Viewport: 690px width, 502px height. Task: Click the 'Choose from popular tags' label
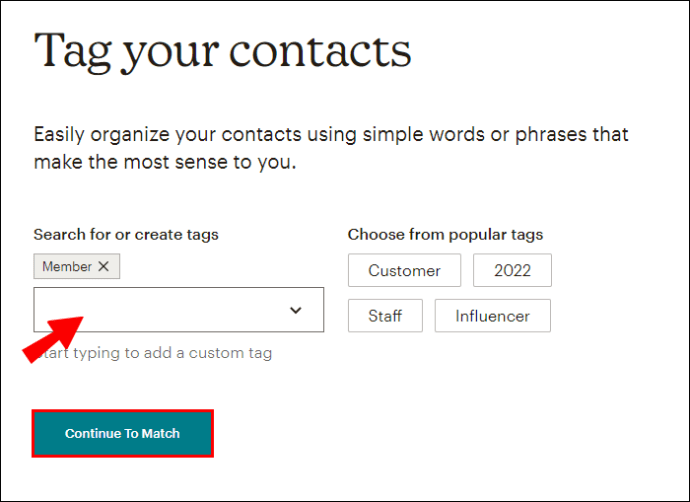445,235
